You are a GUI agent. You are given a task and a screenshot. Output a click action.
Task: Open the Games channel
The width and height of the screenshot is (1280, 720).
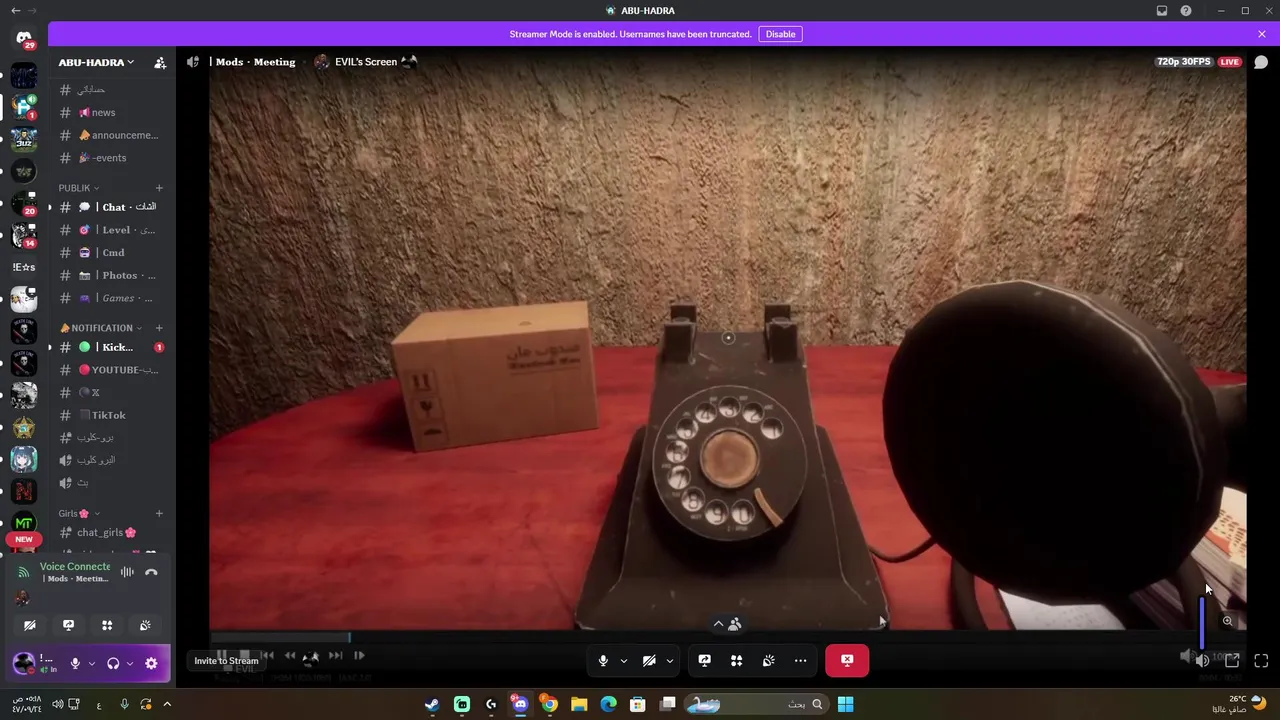pos(110,298)
